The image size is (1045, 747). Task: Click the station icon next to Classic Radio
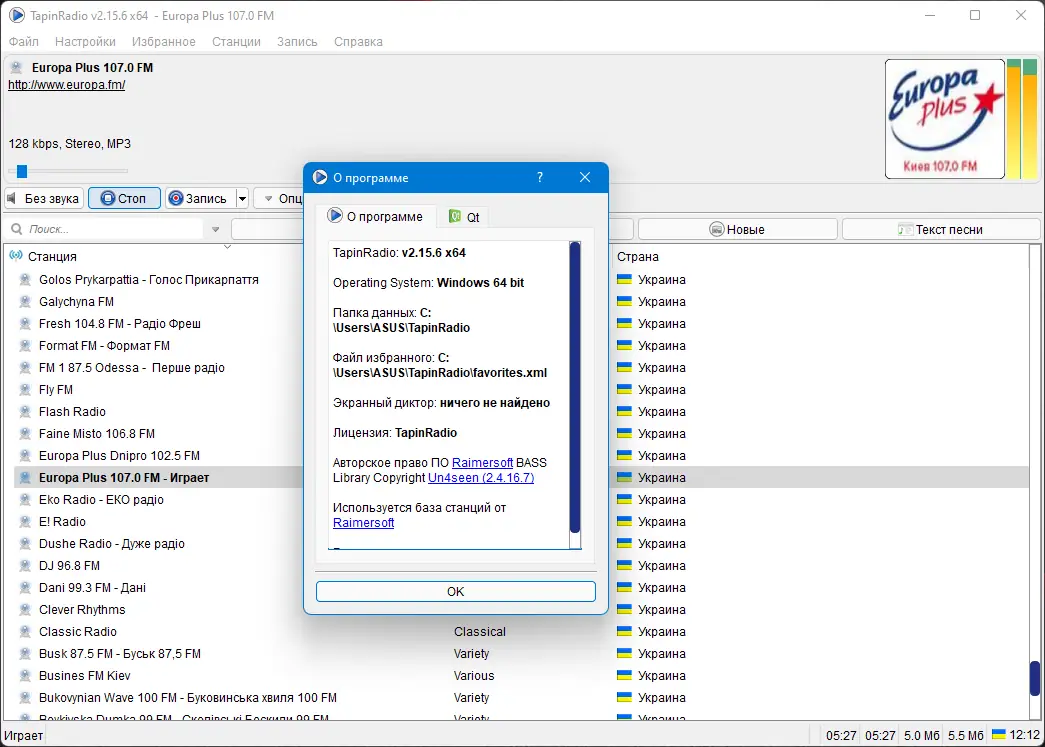tap(24, 631)
